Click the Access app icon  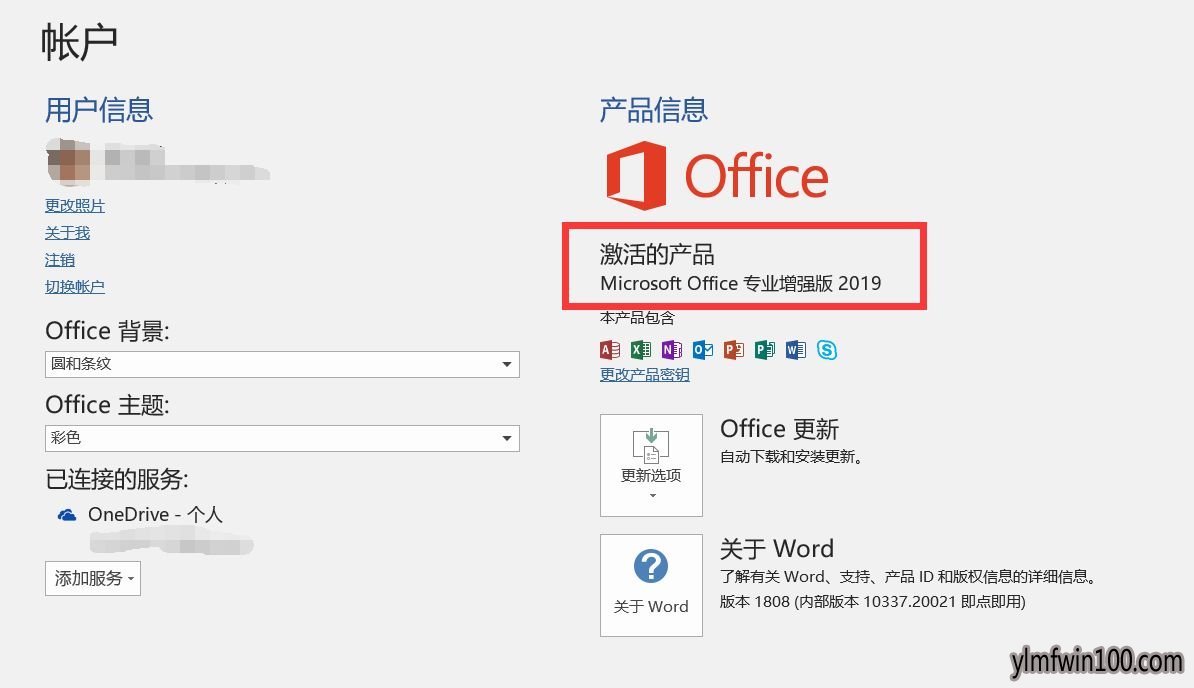click(x=610, y=349)
